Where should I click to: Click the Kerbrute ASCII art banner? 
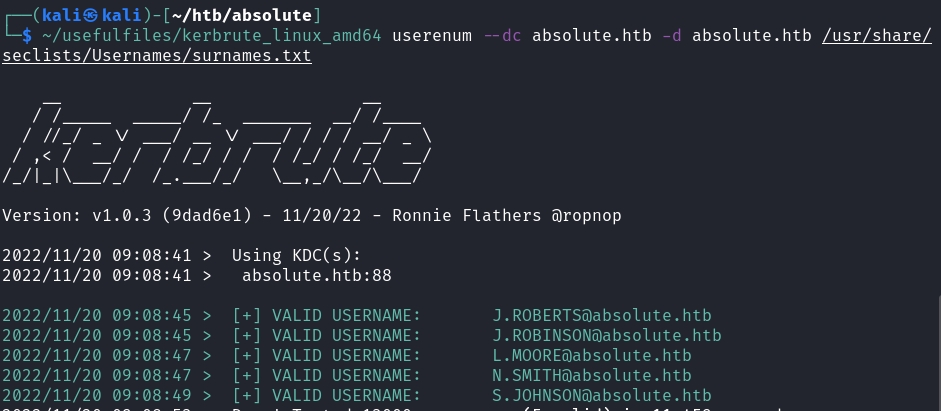(218, 140)
